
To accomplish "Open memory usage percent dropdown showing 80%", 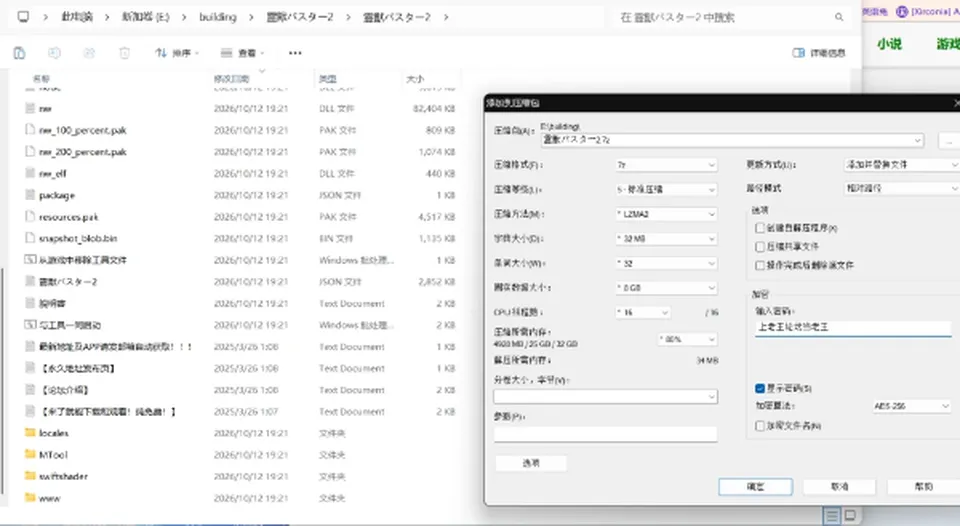I will coord(688,339).
